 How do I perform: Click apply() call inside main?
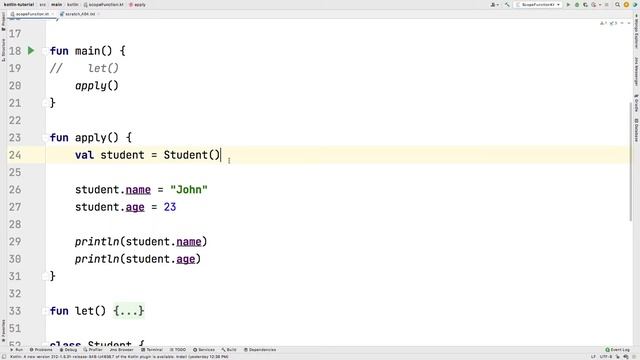tap(97, 86)
